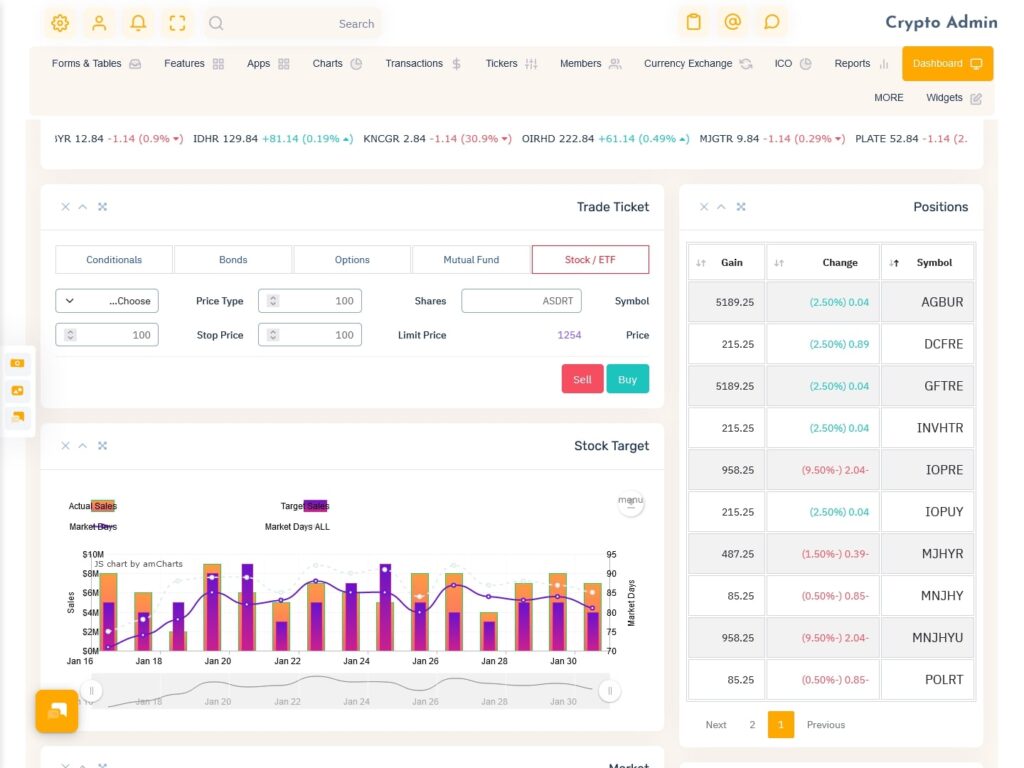Image resolution: width=1024 pixels, height=768 pixels.
Task: Open the Widgets menu item
Action: coord(953,98)
